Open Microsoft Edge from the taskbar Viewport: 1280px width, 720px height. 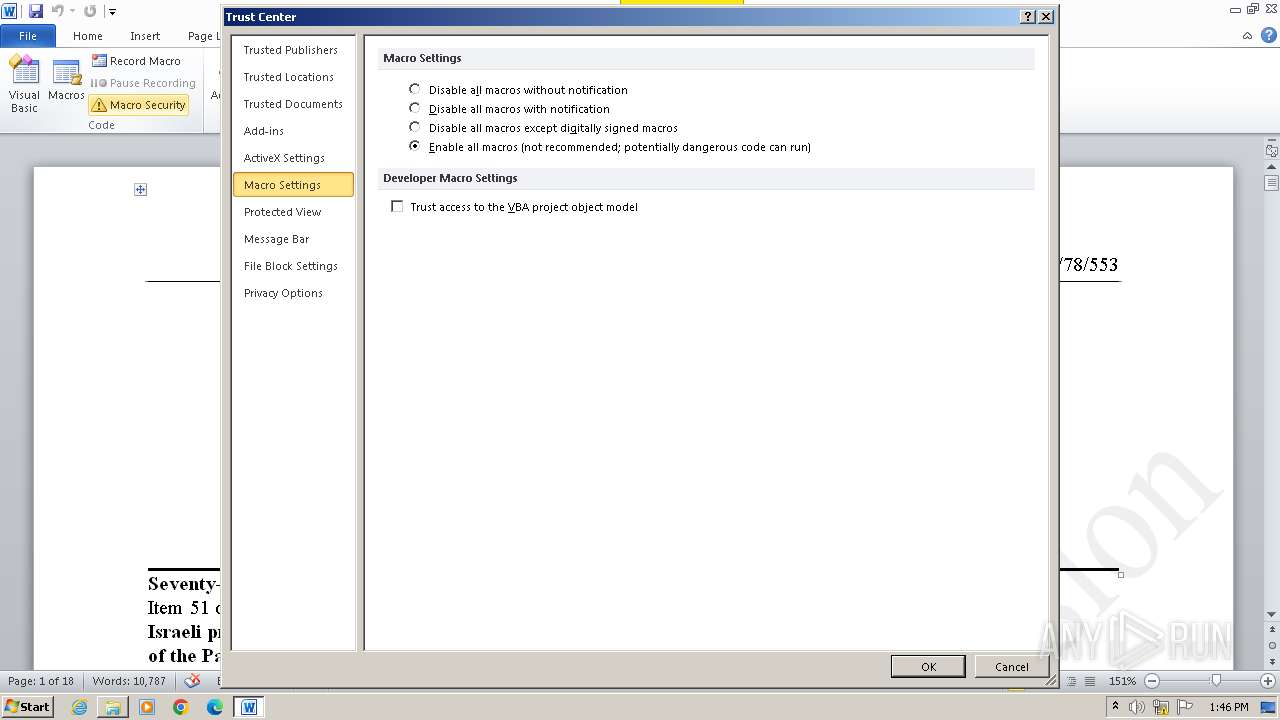(215, 707)
